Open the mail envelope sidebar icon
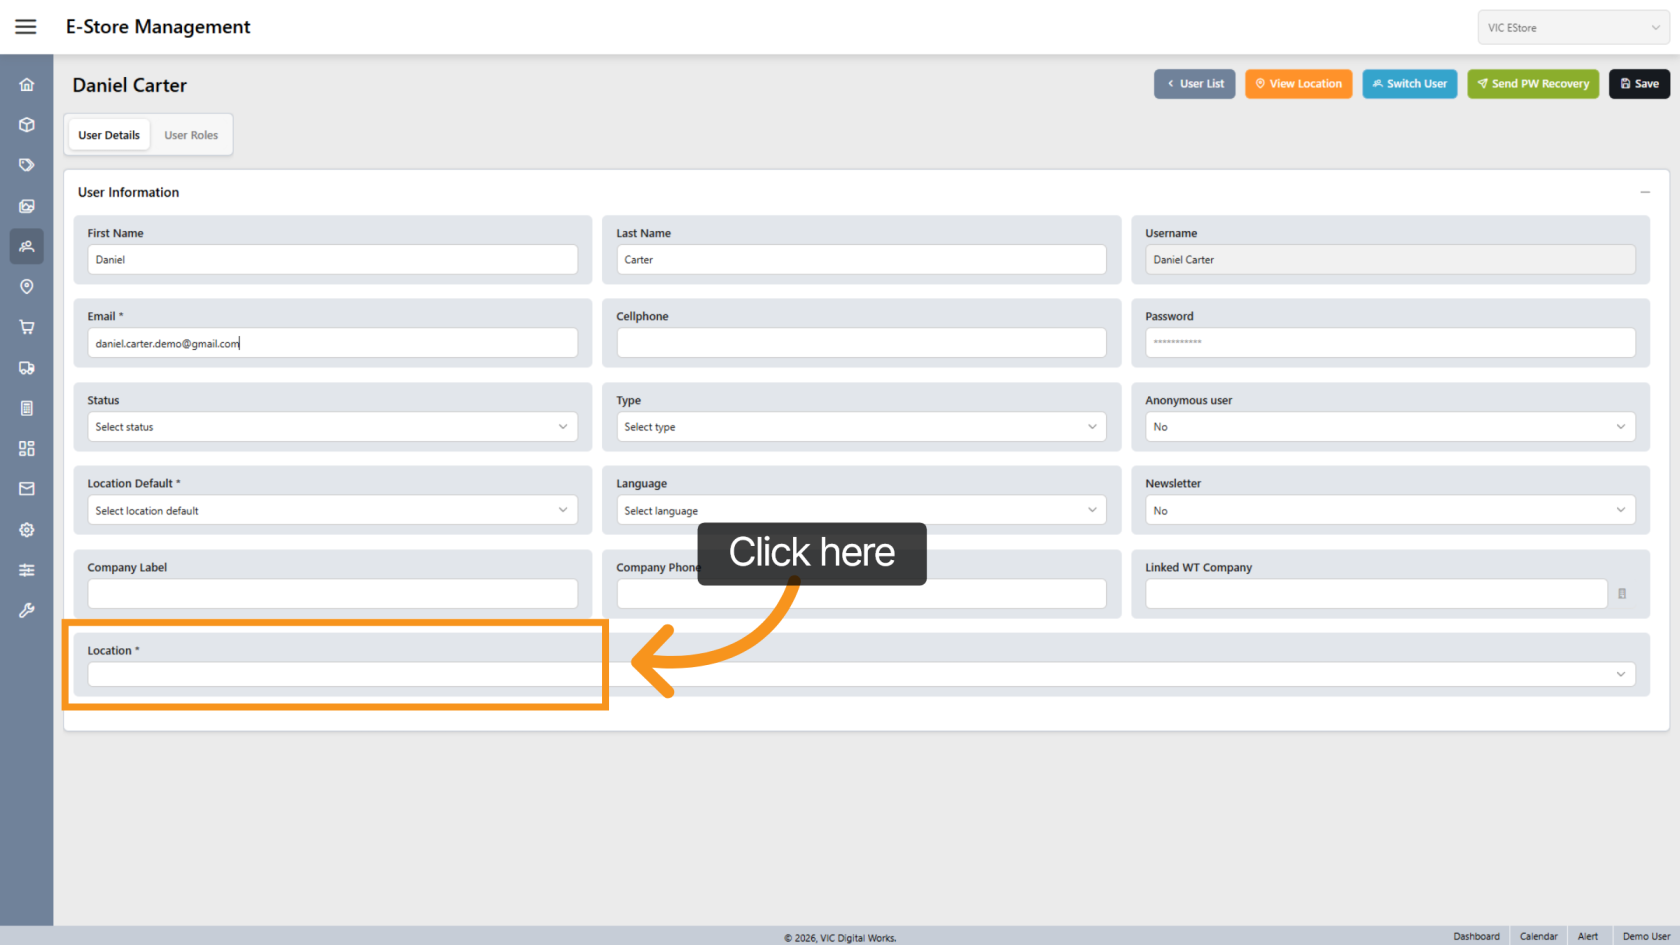This screenshot has width=1680, height=945. (x=27, y=489)
